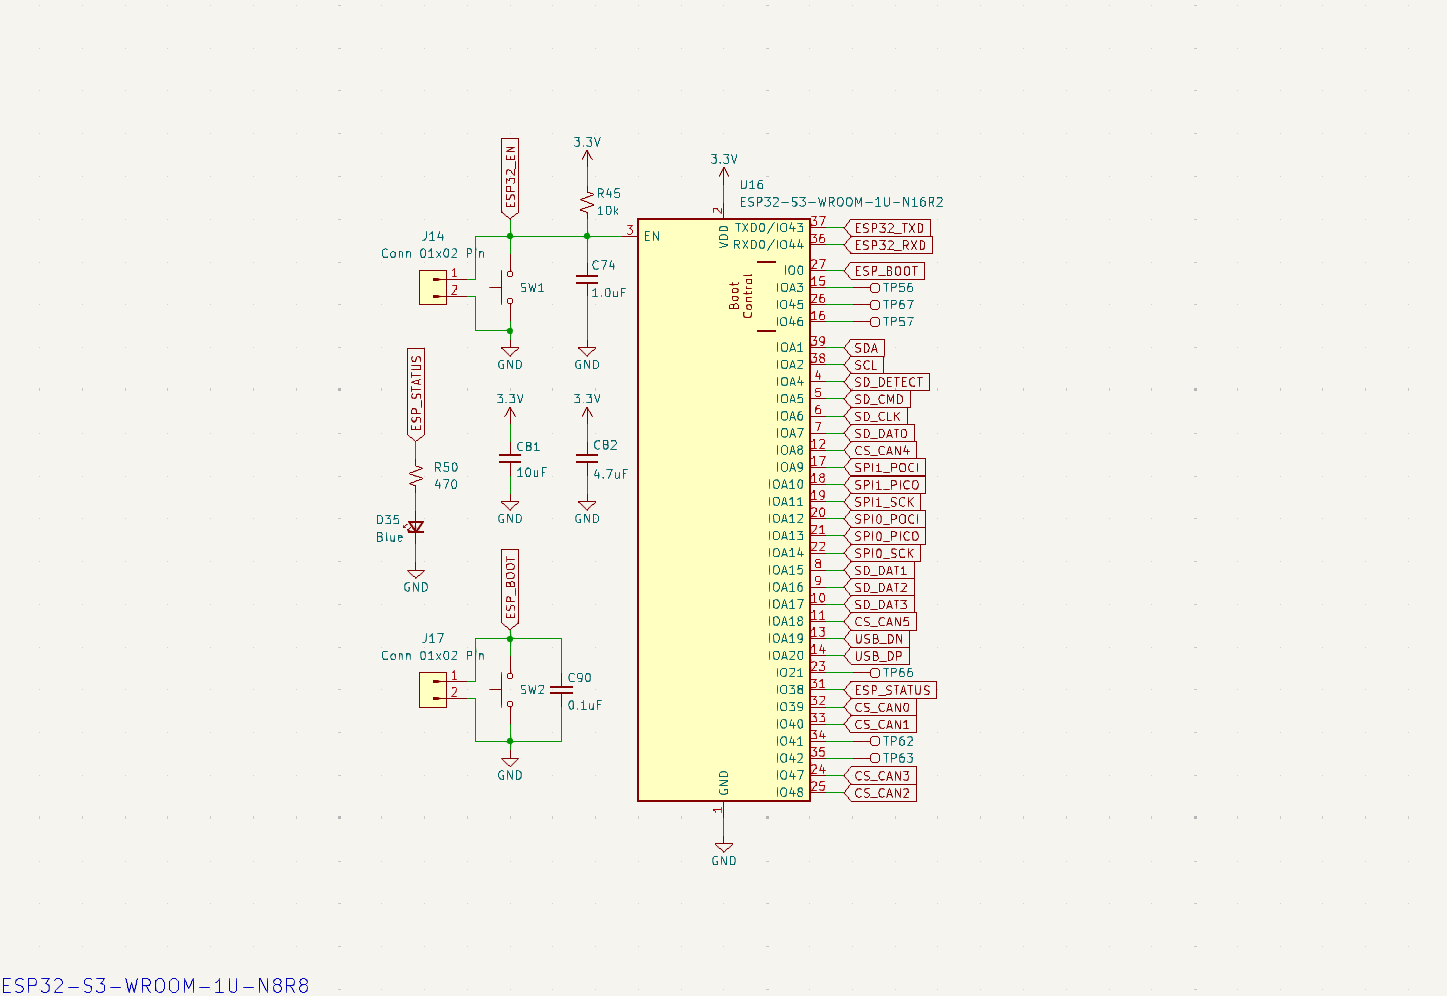Select capacitor C81 10uF symbol
The image size is (1447, 996).
(x=510, y=458)
